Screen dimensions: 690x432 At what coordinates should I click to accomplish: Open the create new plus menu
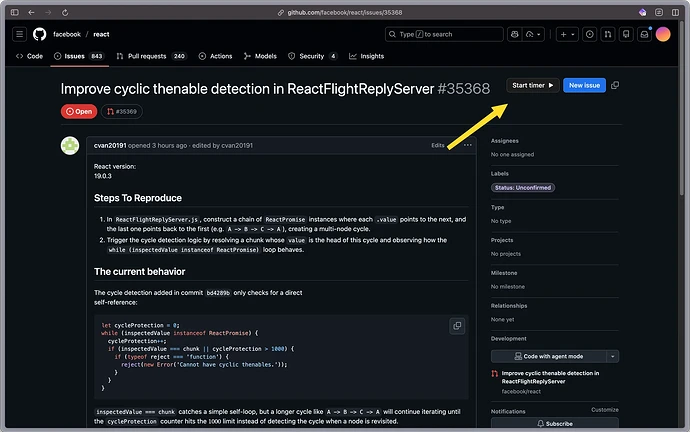click(567, 34)
